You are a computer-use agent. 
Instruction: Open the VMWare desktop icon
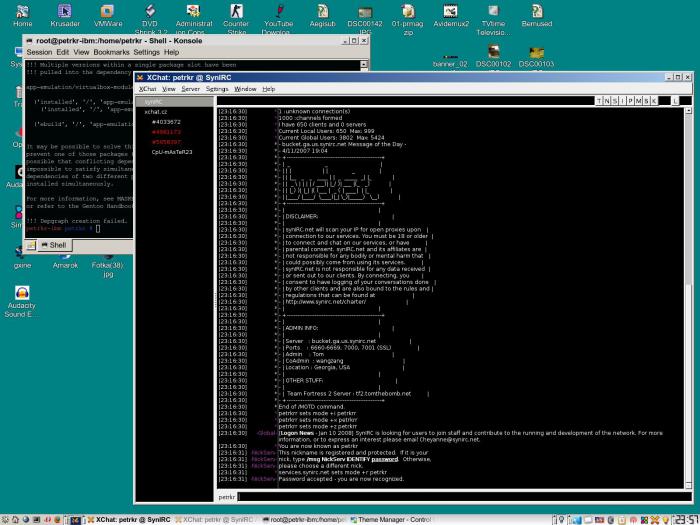[x=108, y=16]
